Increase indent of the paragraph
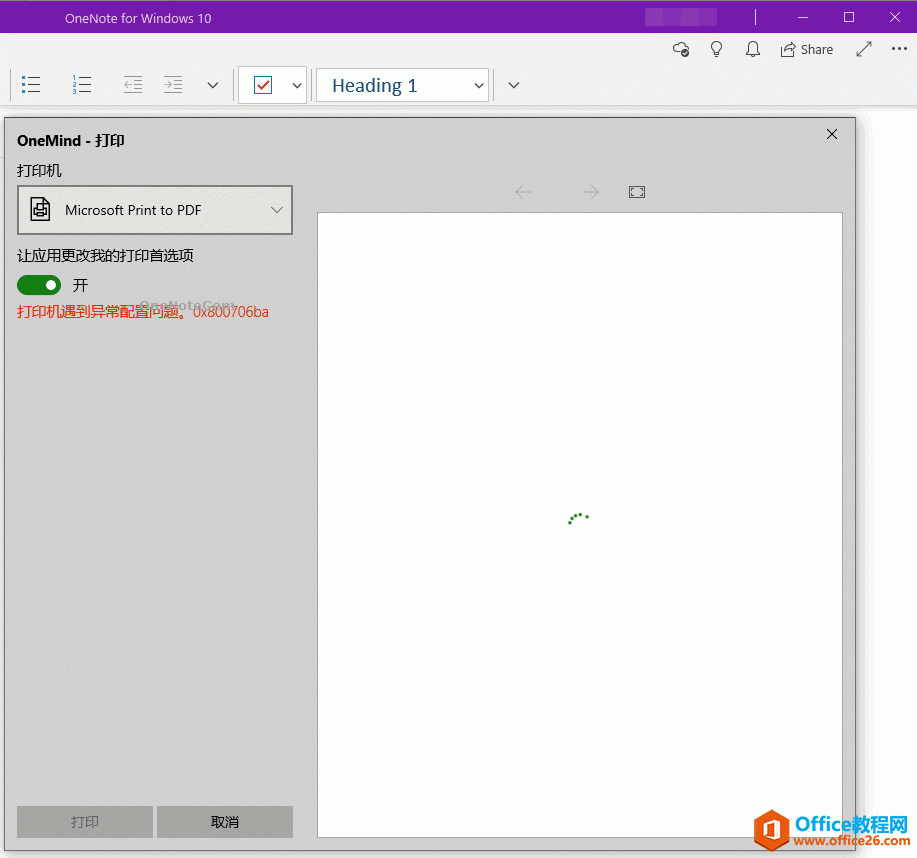 [173, 85]
